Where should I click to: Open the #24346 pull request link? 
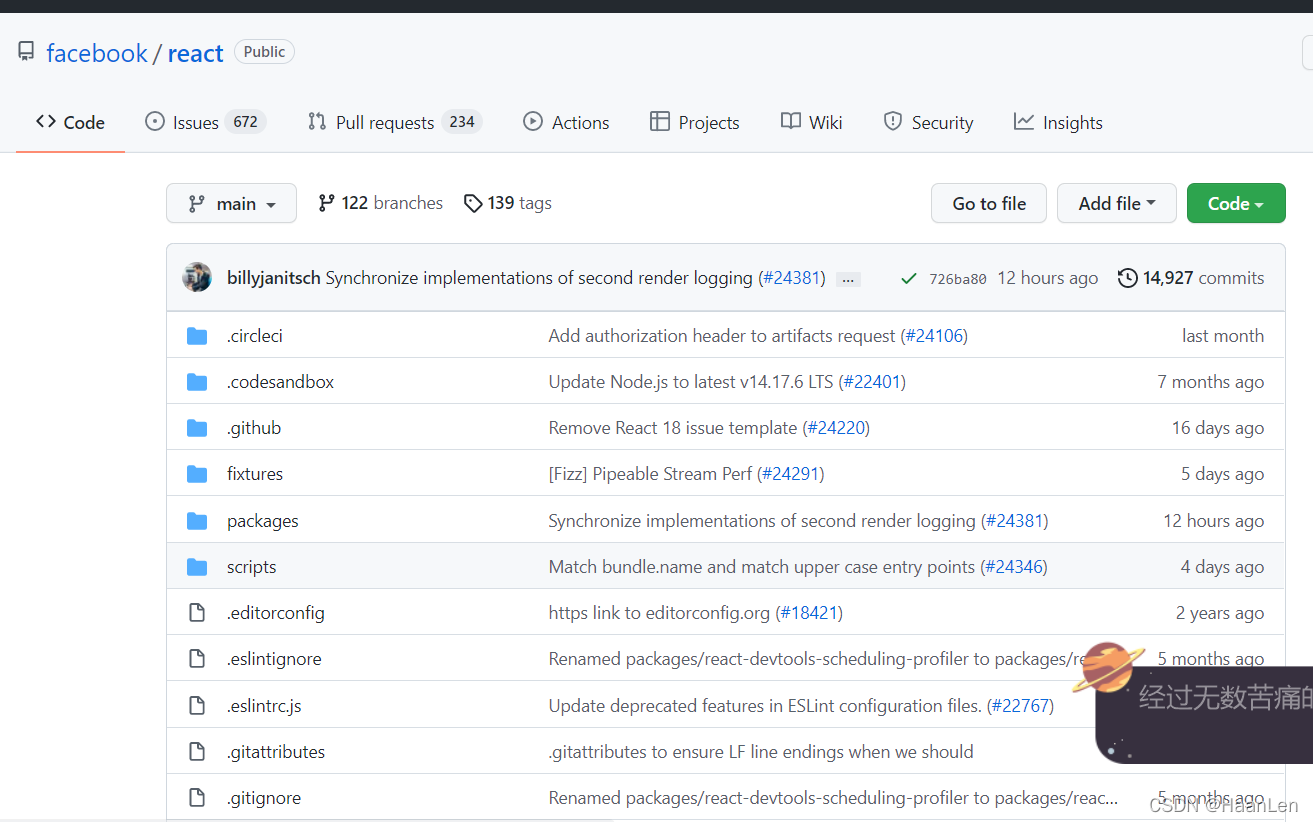(1014, 567)
